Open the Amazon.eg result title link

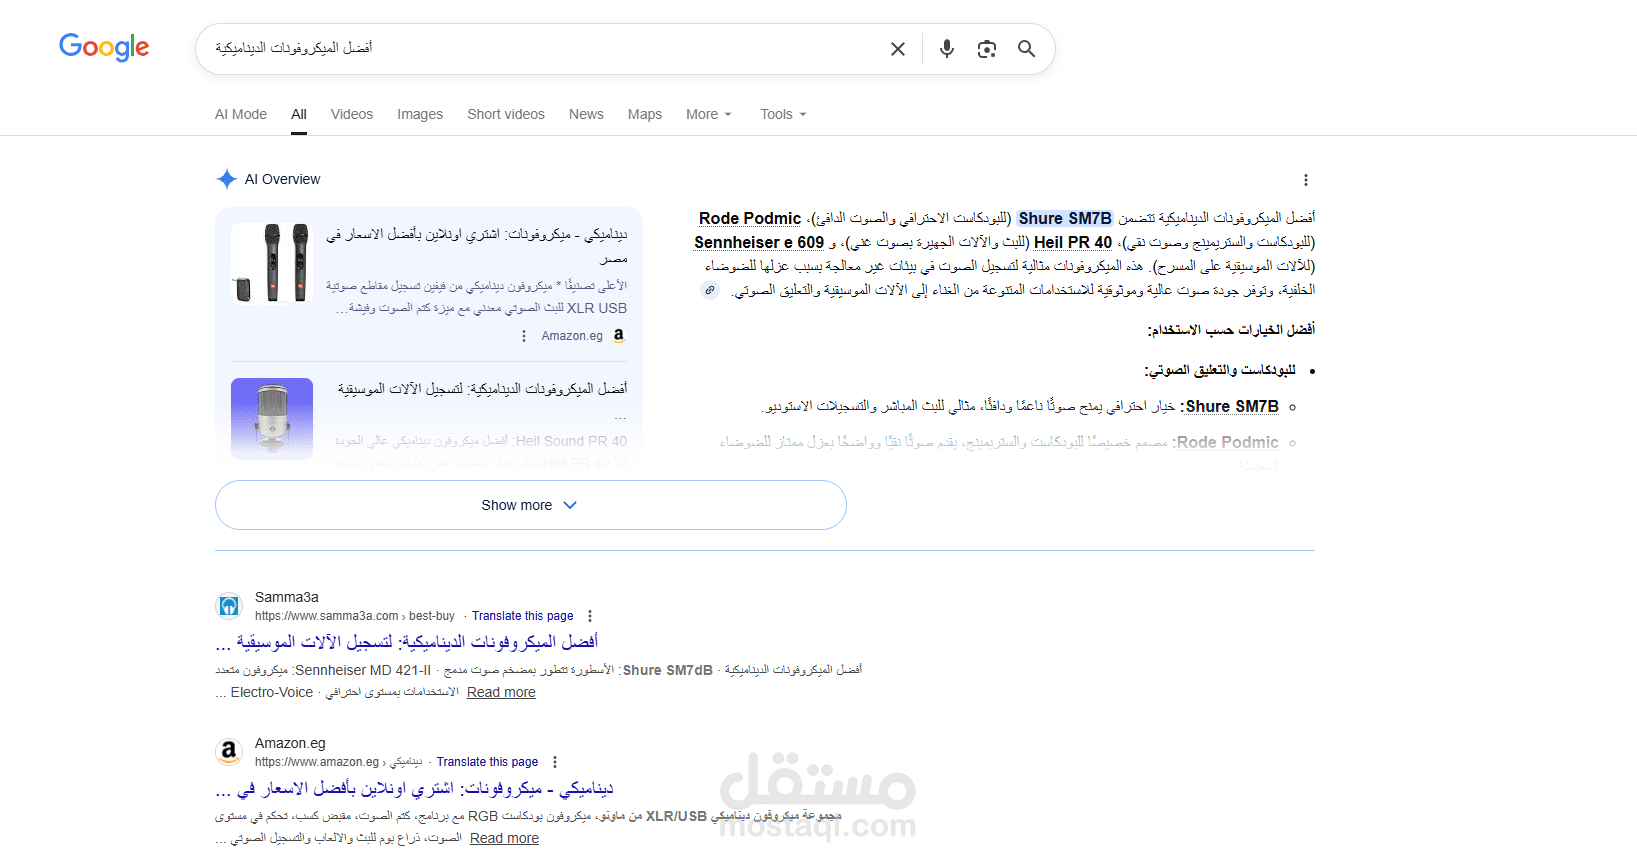(415, 788)
